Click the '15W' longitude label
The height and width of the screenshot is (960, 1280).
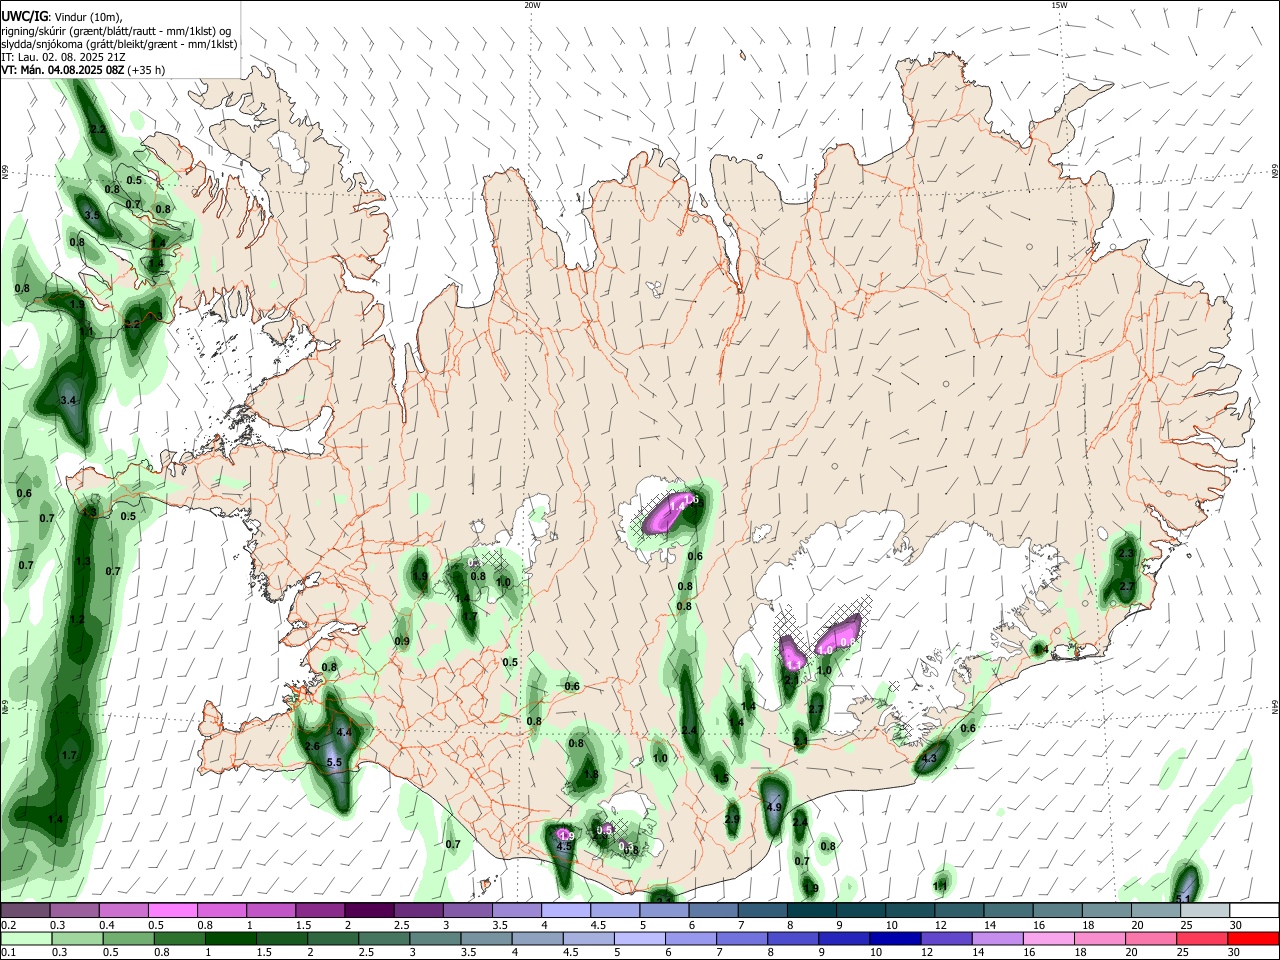click(x=1059, y=5)
